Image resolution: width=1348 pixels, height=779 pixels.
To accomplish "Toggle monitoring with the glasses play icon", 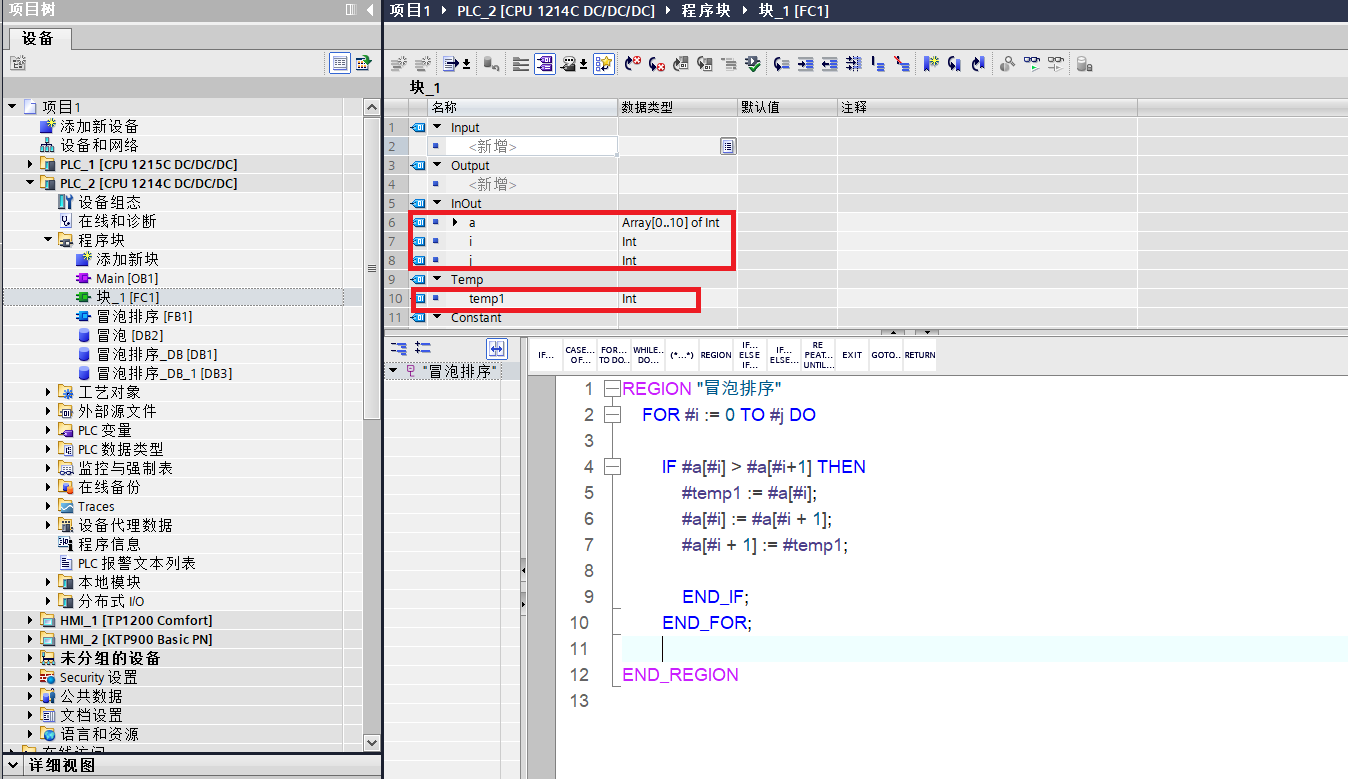I will pyautogui.click(x=1032, y=63).
